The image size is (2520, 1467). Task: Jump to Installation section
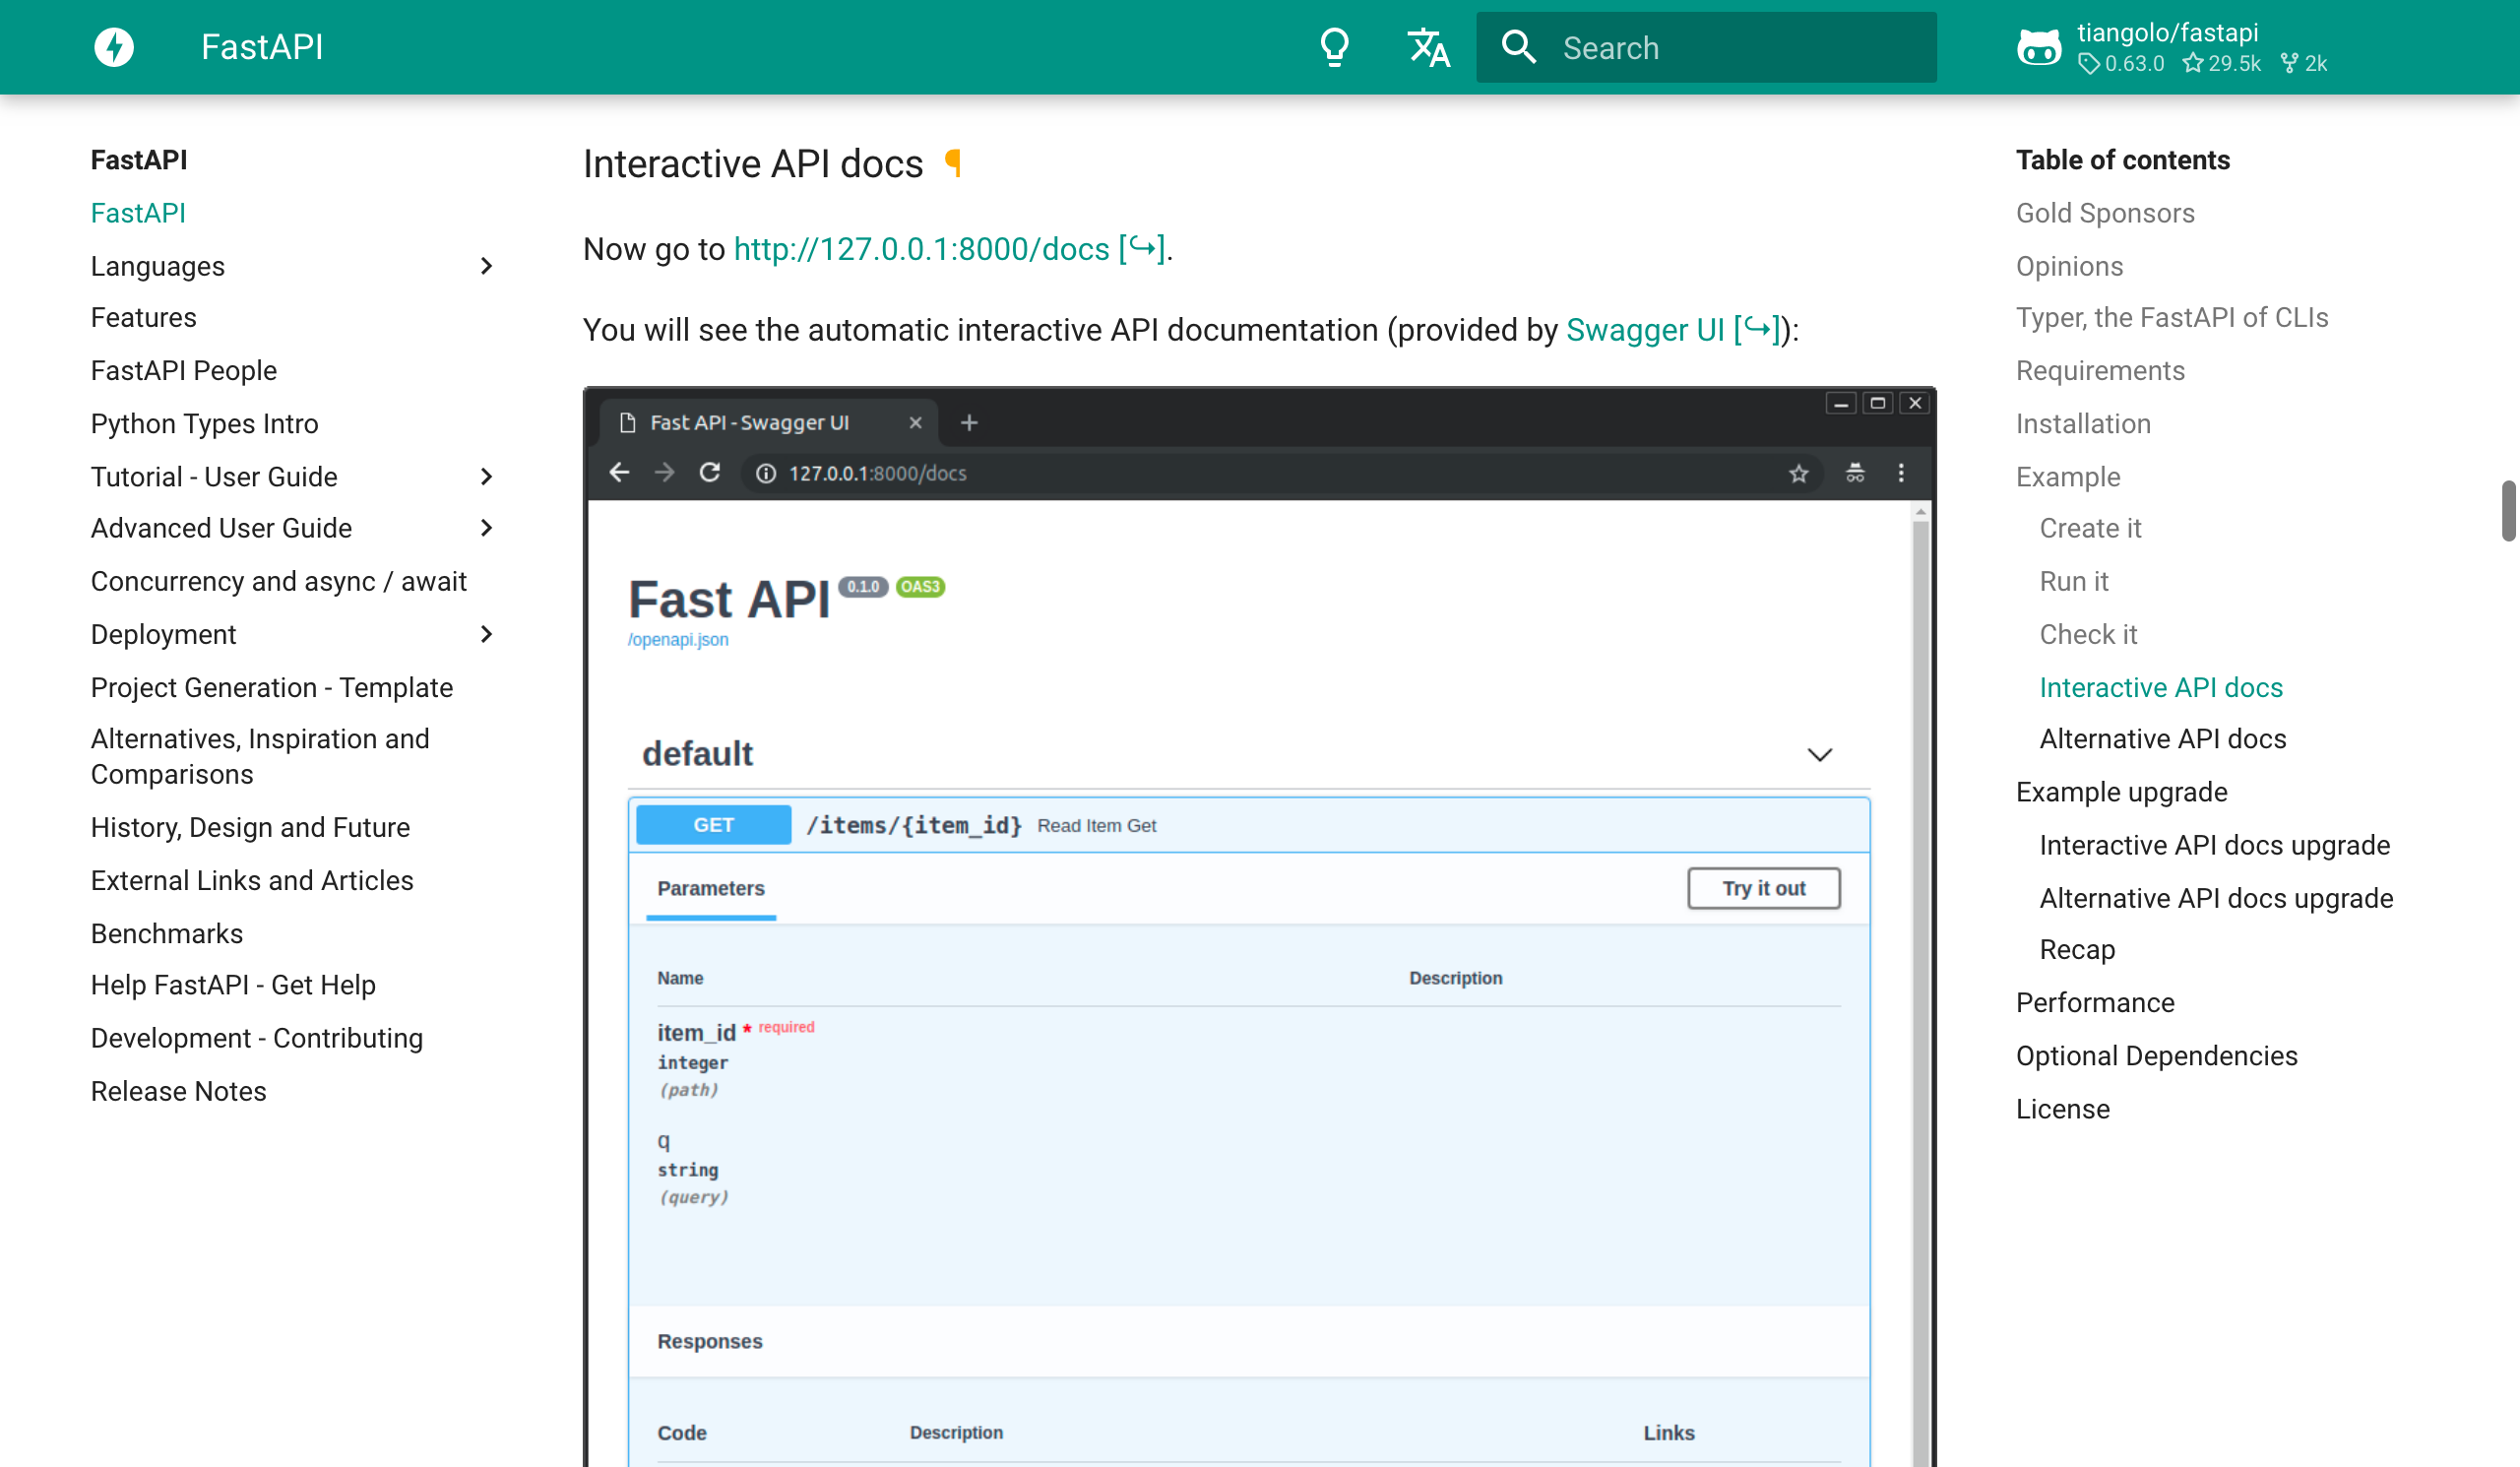[2083, 423]
